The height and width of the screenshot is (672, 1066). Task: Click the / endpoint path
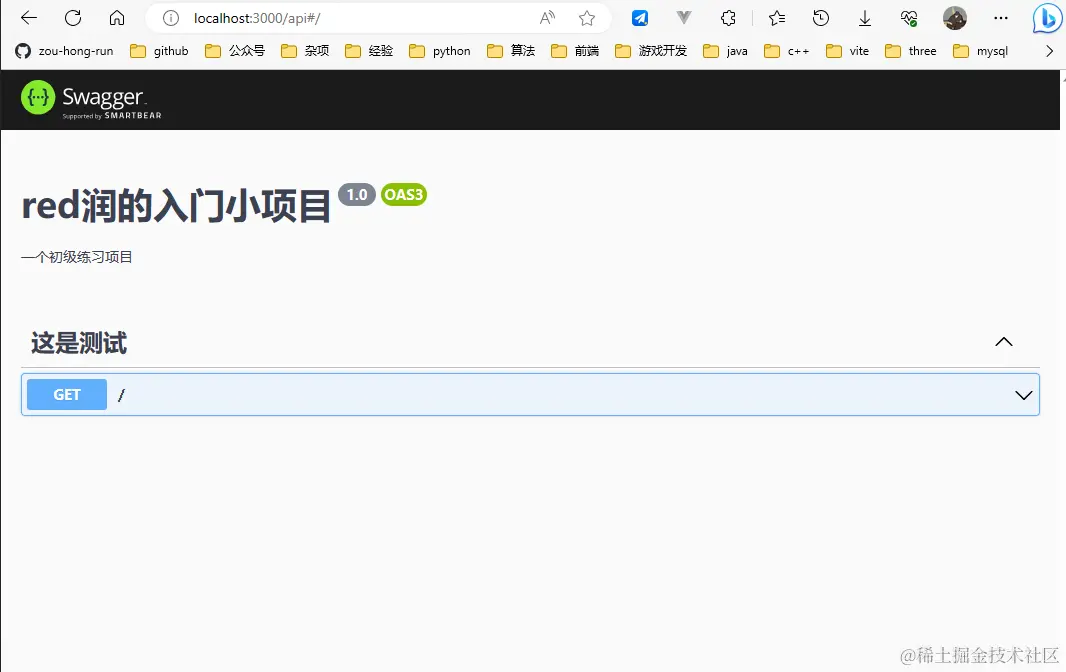(121, 395)
